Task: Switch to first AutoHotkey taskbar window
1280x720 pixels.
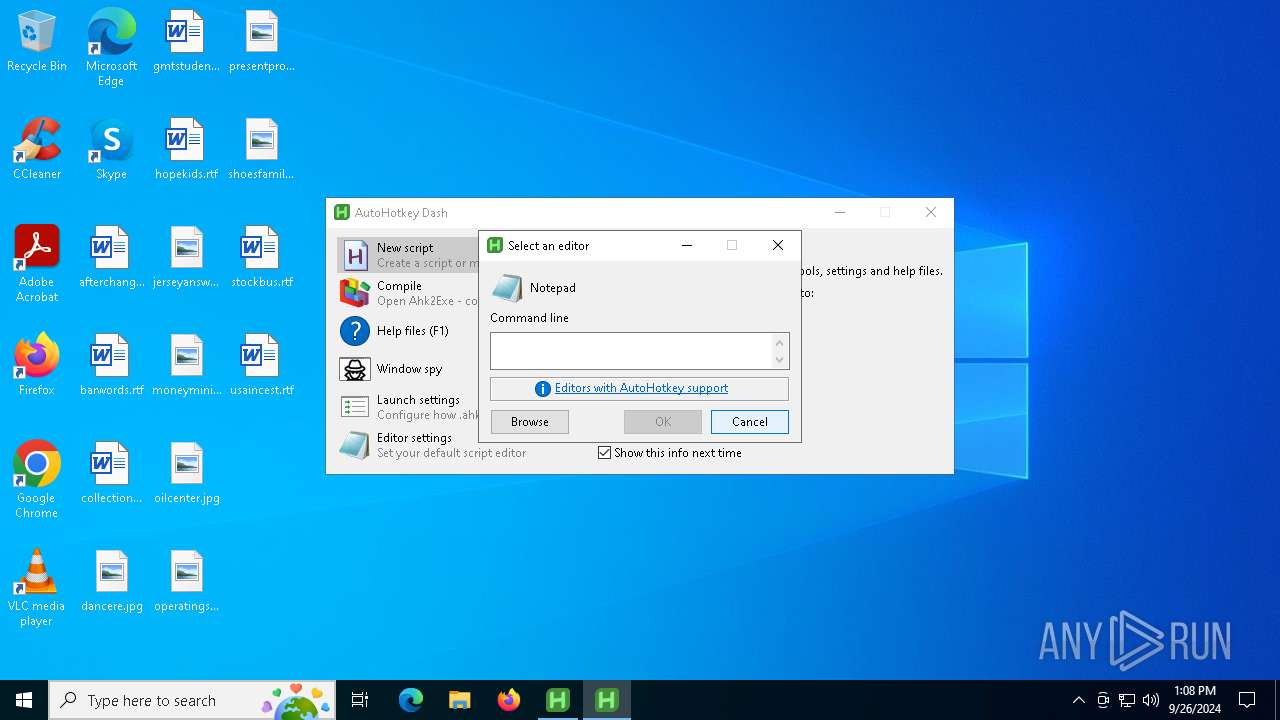Action: pos(558,700)
